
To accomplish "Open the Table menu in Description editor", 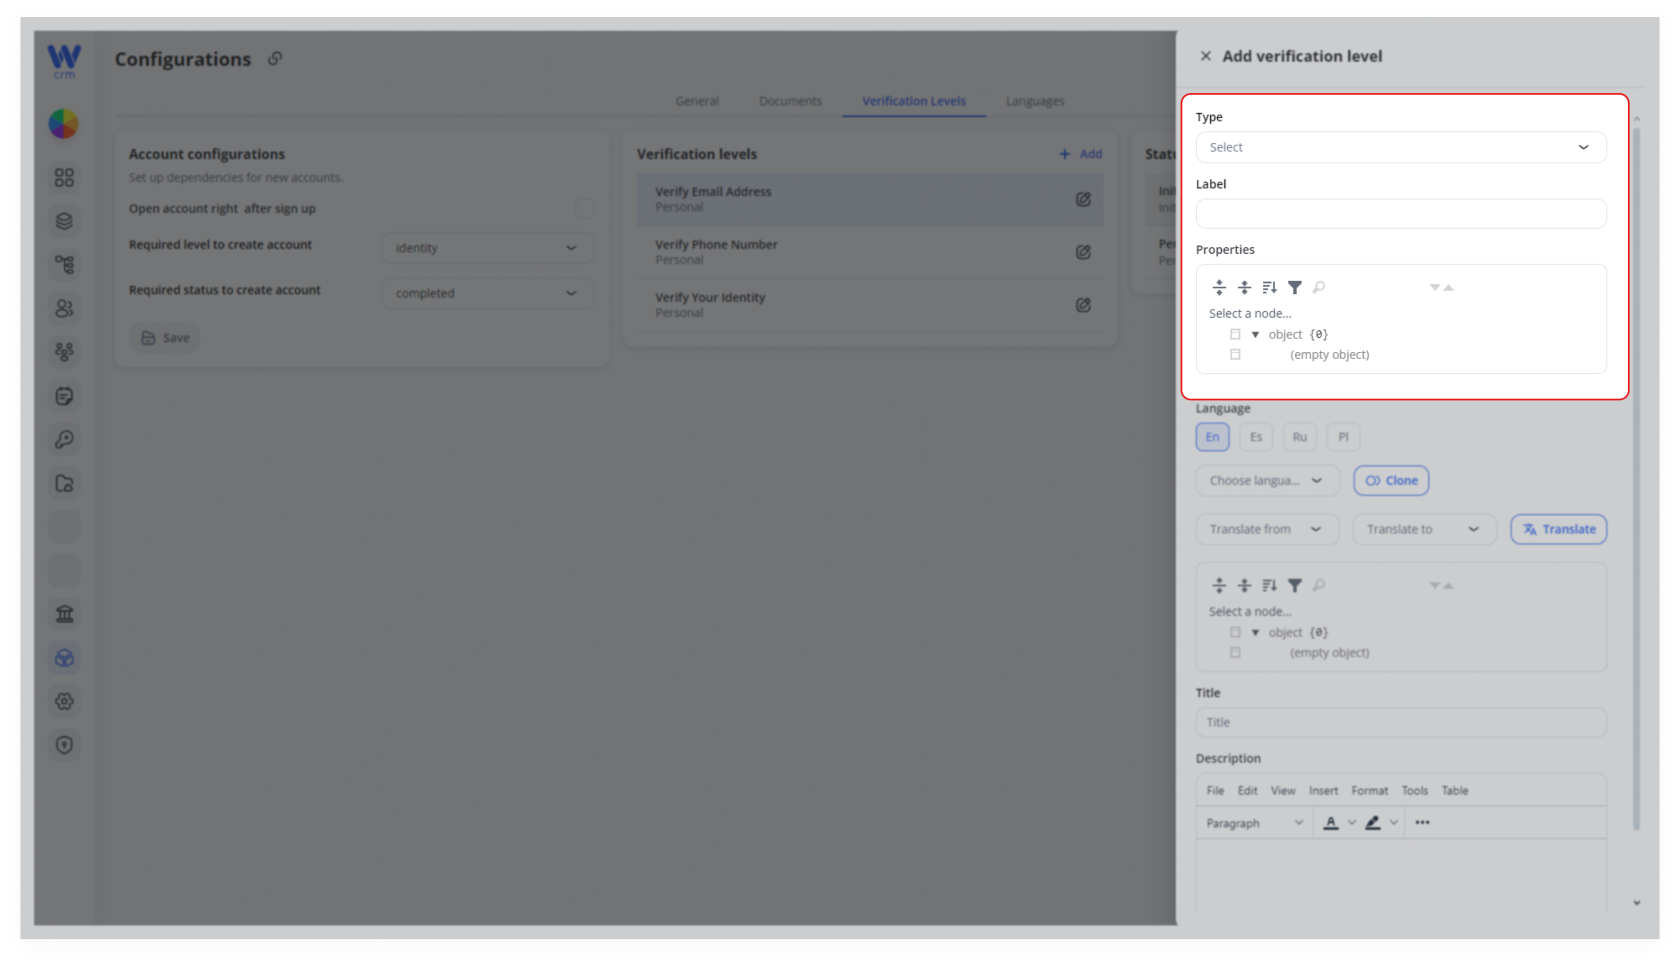I will point(1455,790).
